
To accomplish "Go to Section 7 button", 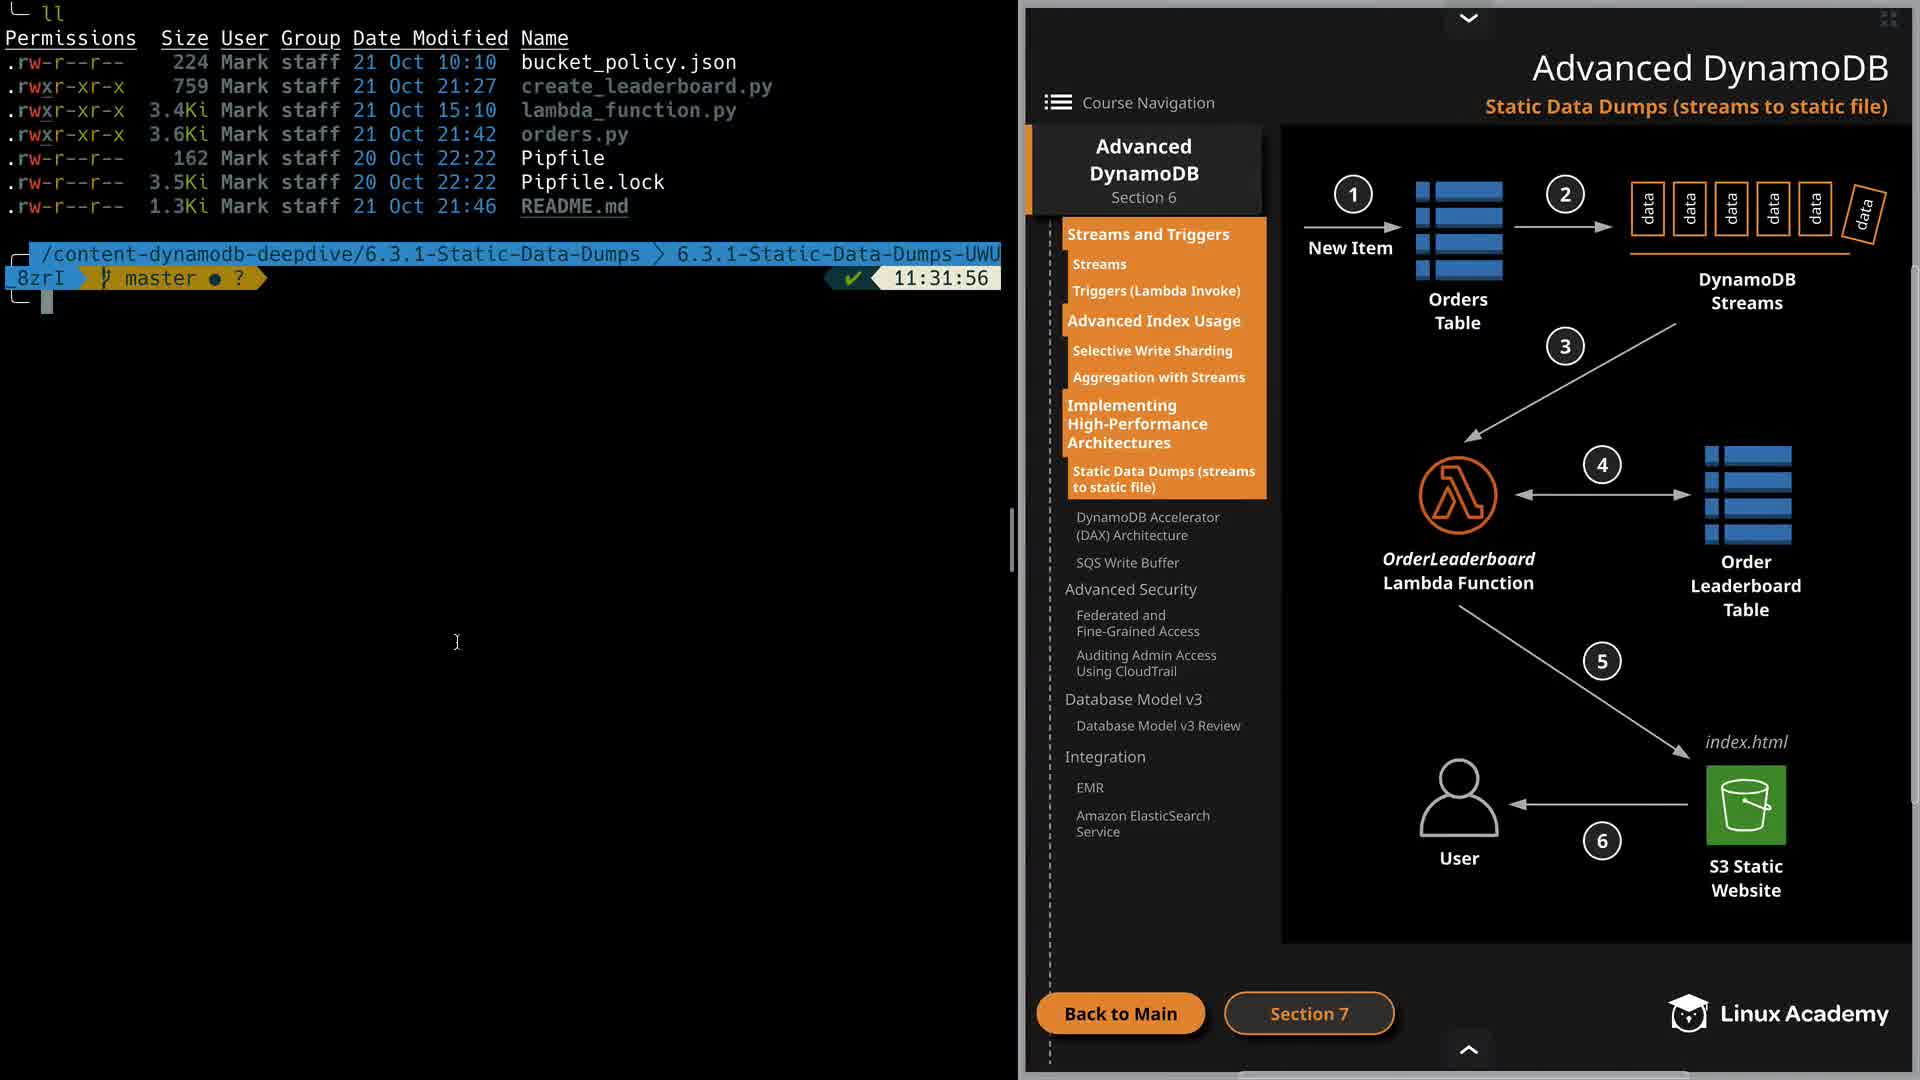I will click(x=1308, y=1013).
